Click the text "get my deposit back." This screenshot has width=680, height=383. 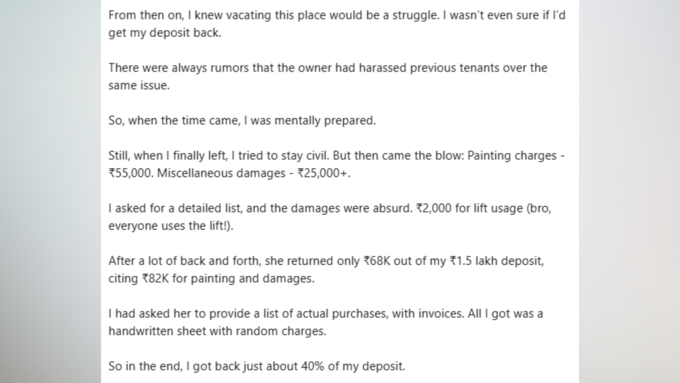pos(165,33)
